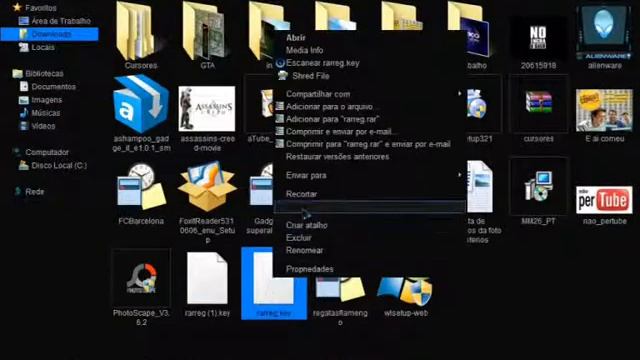This screenshot has width=640, height=360.
Task: Select the MM26_PT installer icon
Action: pyautogui.click(x=538, y=187)
